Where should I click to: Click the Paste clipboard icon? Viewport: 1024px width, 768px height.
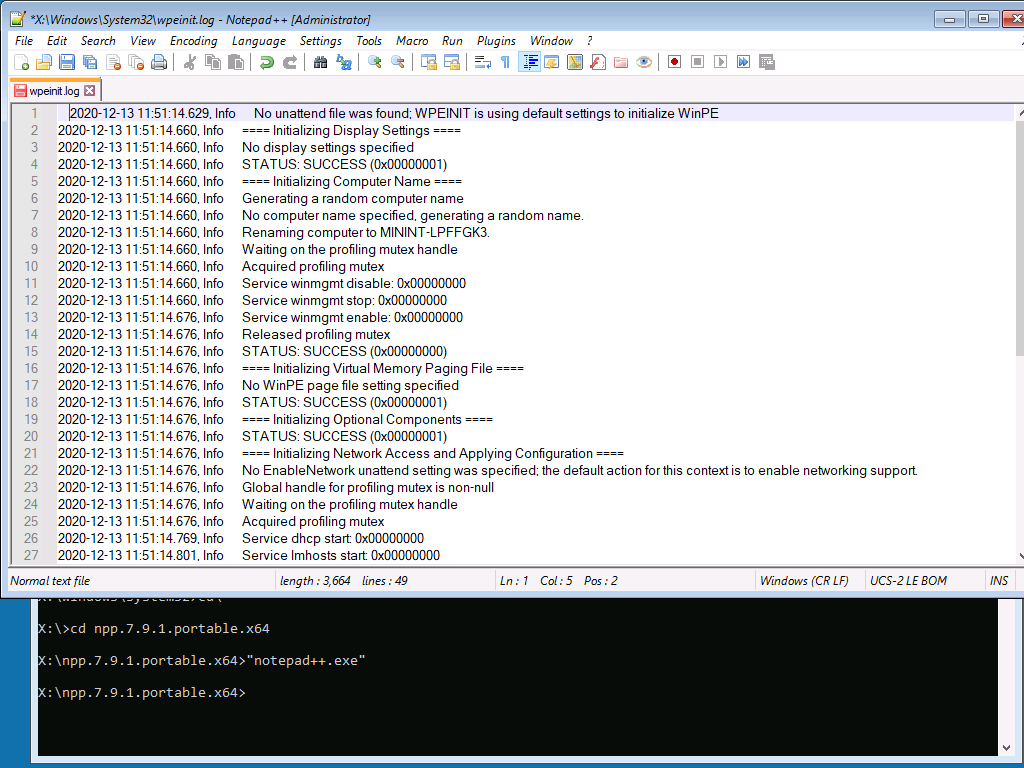[236, 62]
